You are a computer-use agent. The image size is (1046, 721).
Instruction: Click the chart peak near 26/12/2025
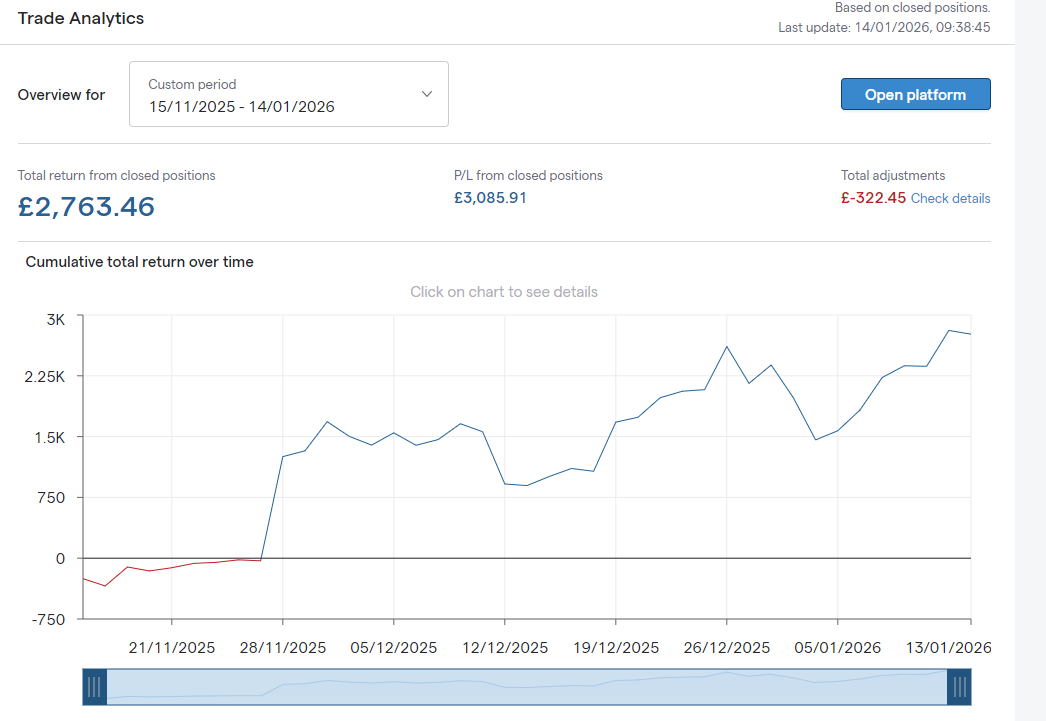tap(726, 347)
